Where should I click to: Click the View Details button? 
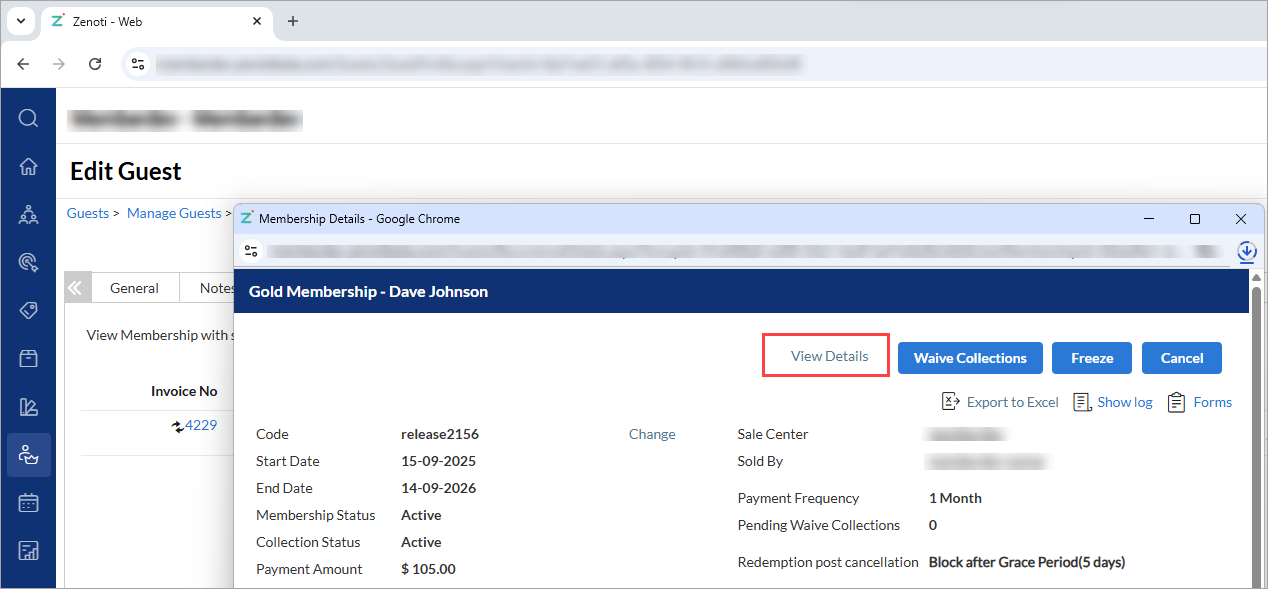coord(829,357)
